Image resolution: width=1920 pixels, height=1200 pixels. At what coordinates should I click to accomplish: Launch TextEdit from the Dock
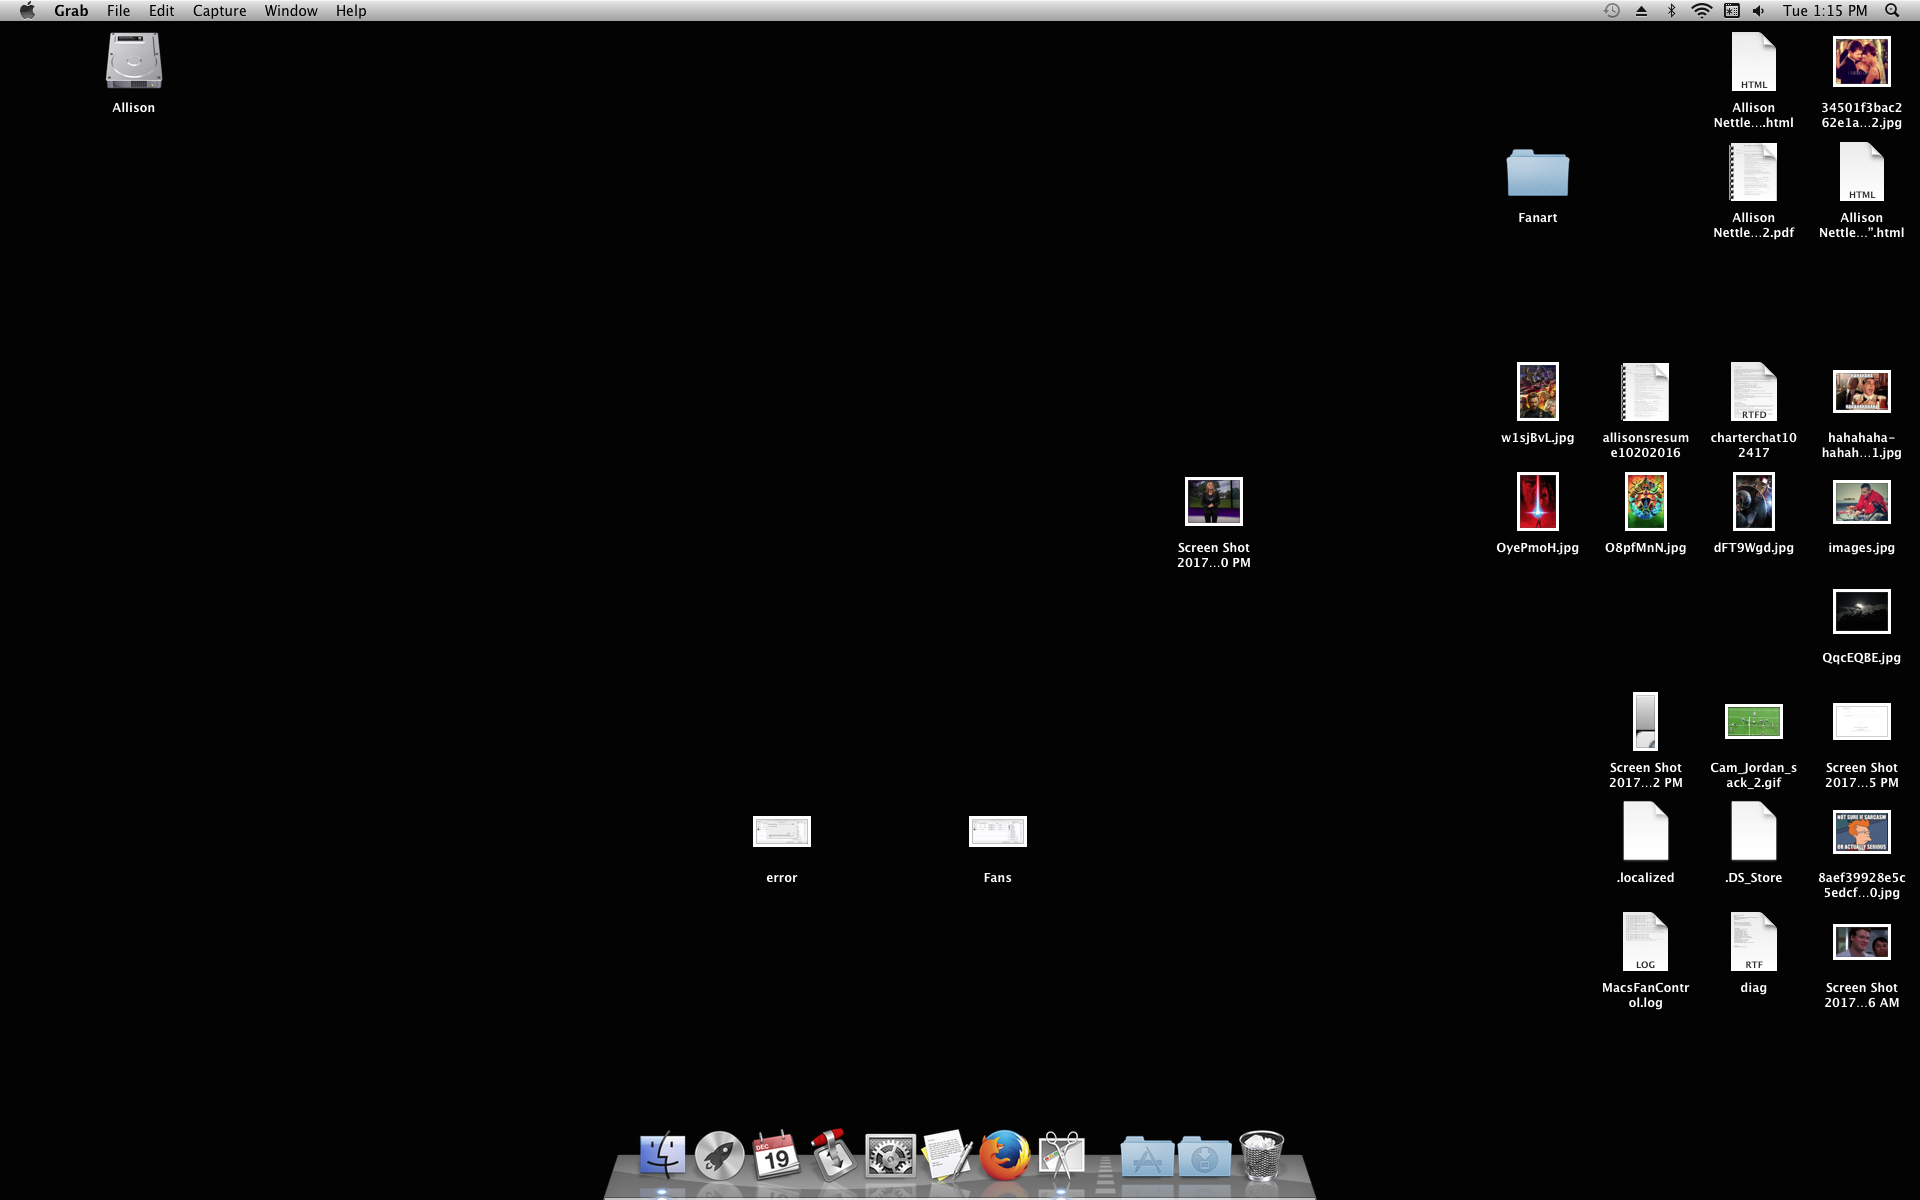[x=946, y=1157]
